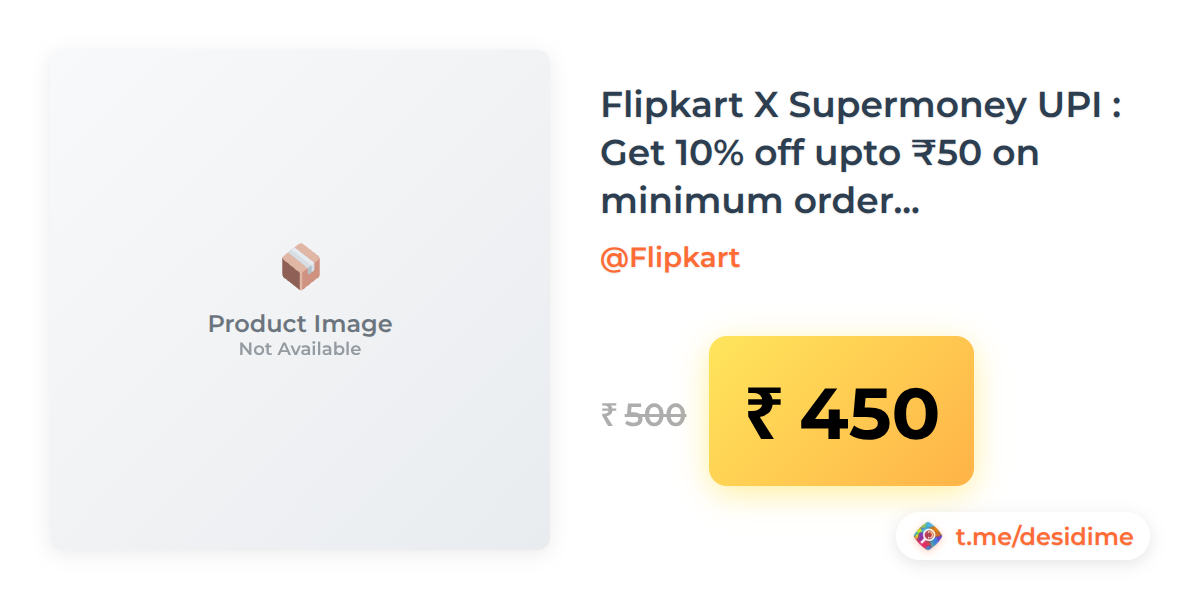Click the 'Not Available' subtitle text
Image resolution: width=1200 pixels, height=600 pixels.
click(x=300, y=349)
